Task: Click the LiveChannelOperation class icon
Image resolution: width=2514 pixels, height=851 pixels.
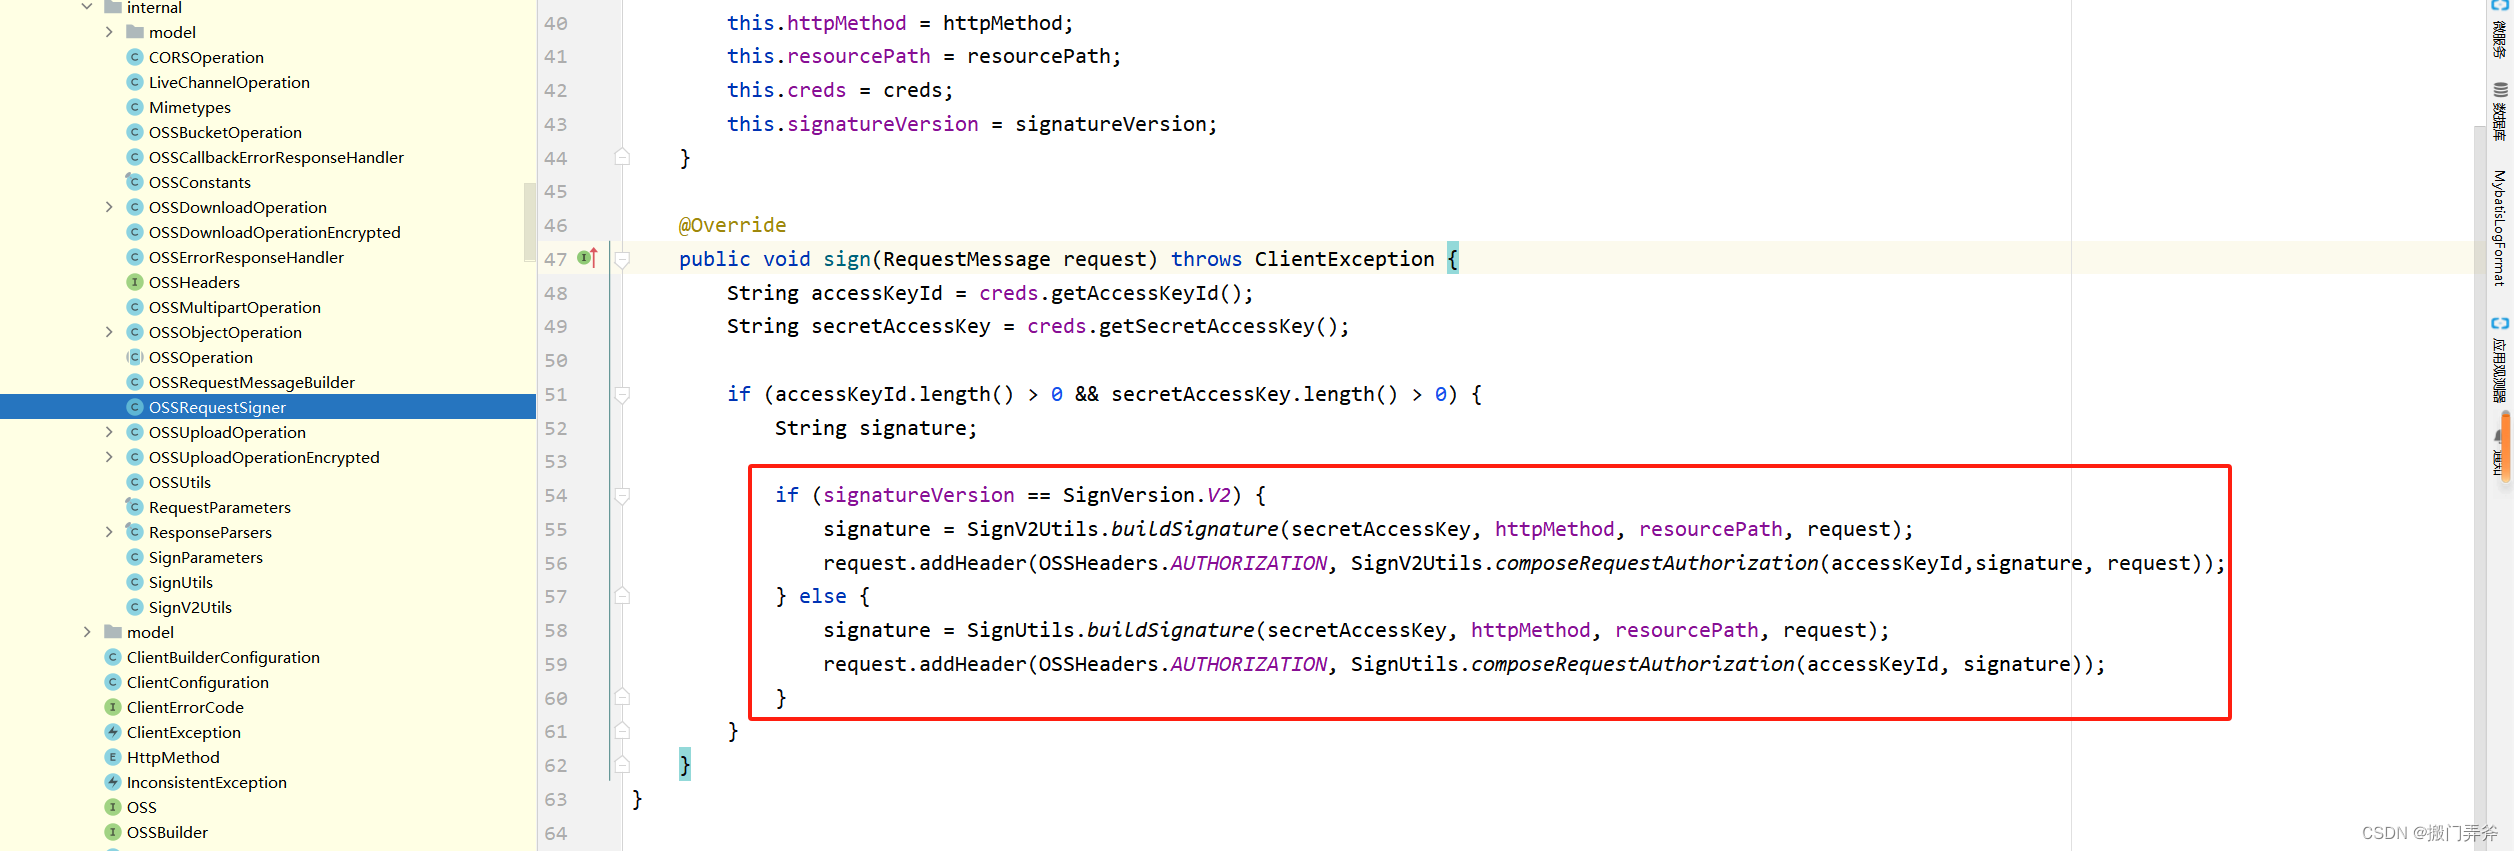Action: 135,82
